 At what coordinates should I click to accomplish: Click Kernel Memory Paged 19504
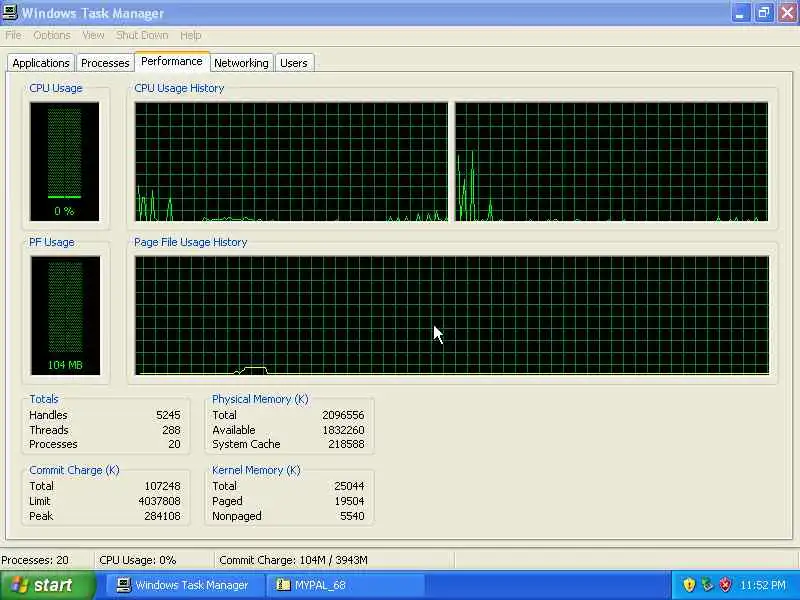pyautogui.click(x=349, y=501)
